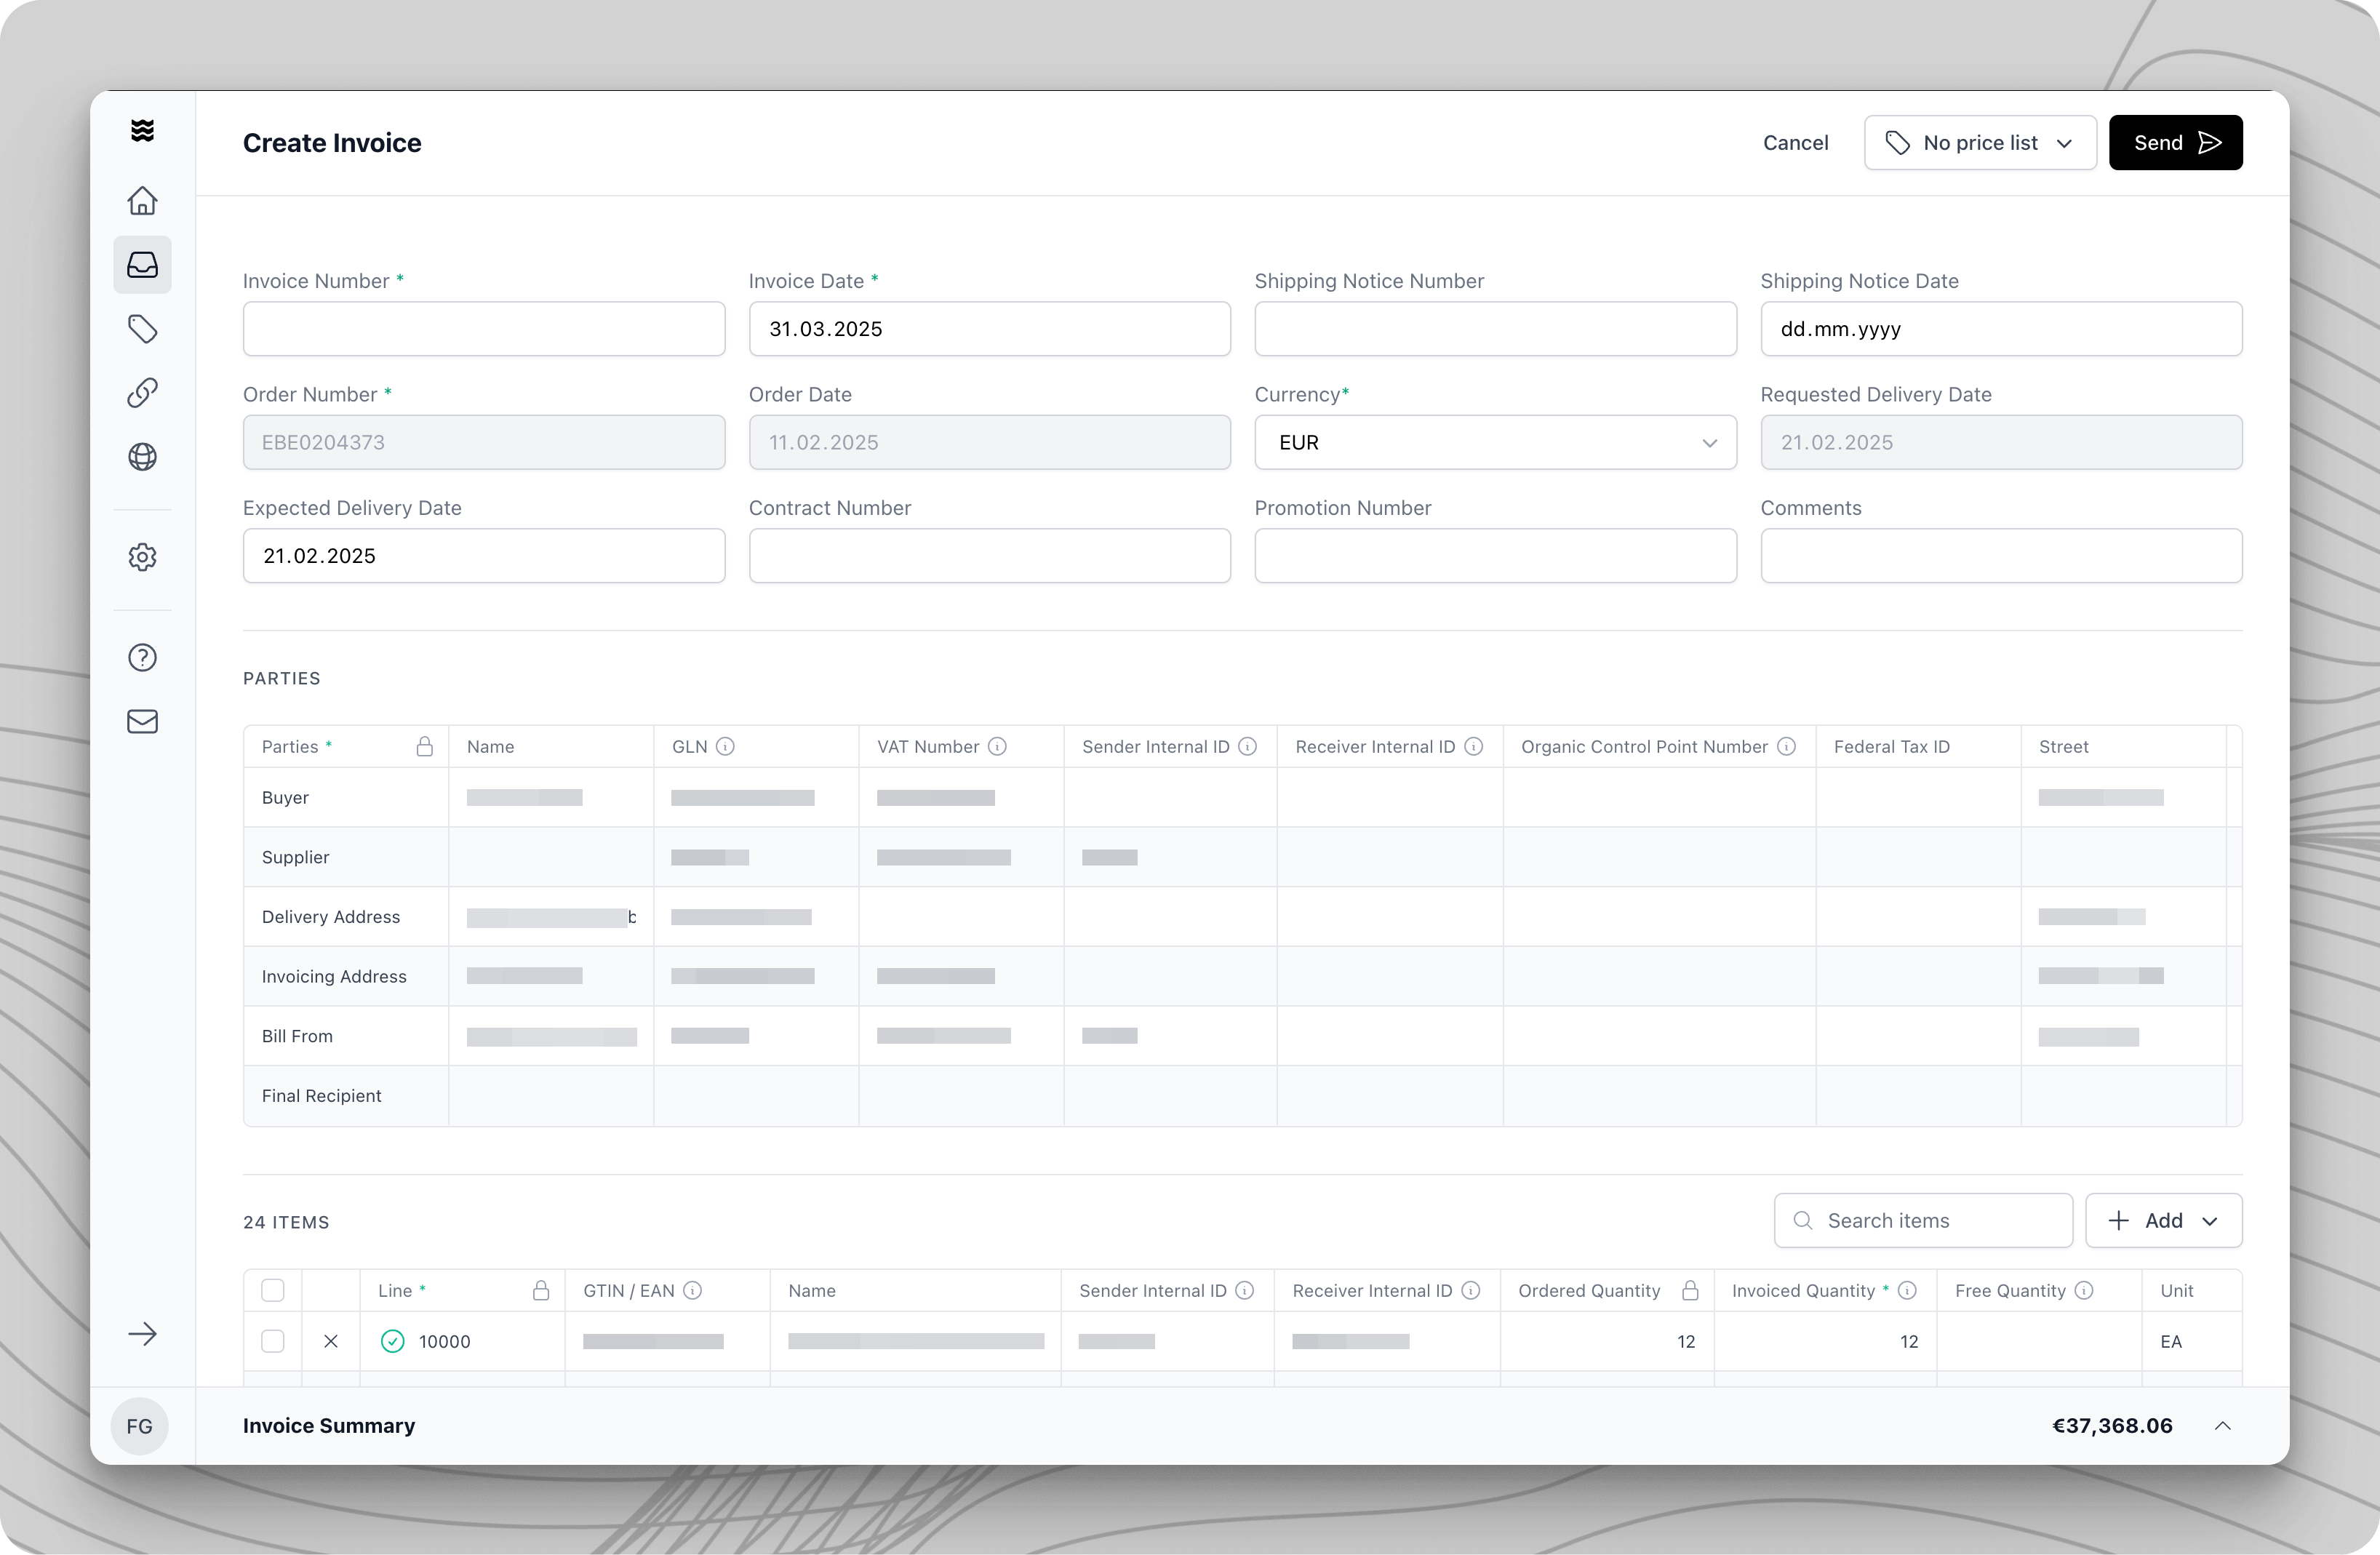
Task: Open the settings gear icon in sidebar
Action: pyautogui.click(x=142, y=557)
